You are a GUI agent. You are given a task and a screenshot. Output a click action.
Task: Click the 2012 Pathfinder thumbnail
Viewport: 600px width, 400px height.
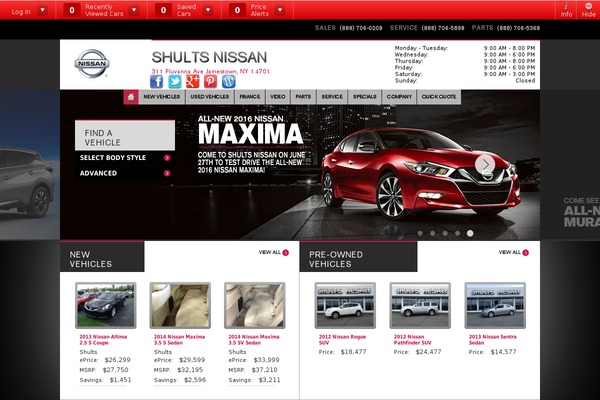pyautogui.click(x=420, y=305)
